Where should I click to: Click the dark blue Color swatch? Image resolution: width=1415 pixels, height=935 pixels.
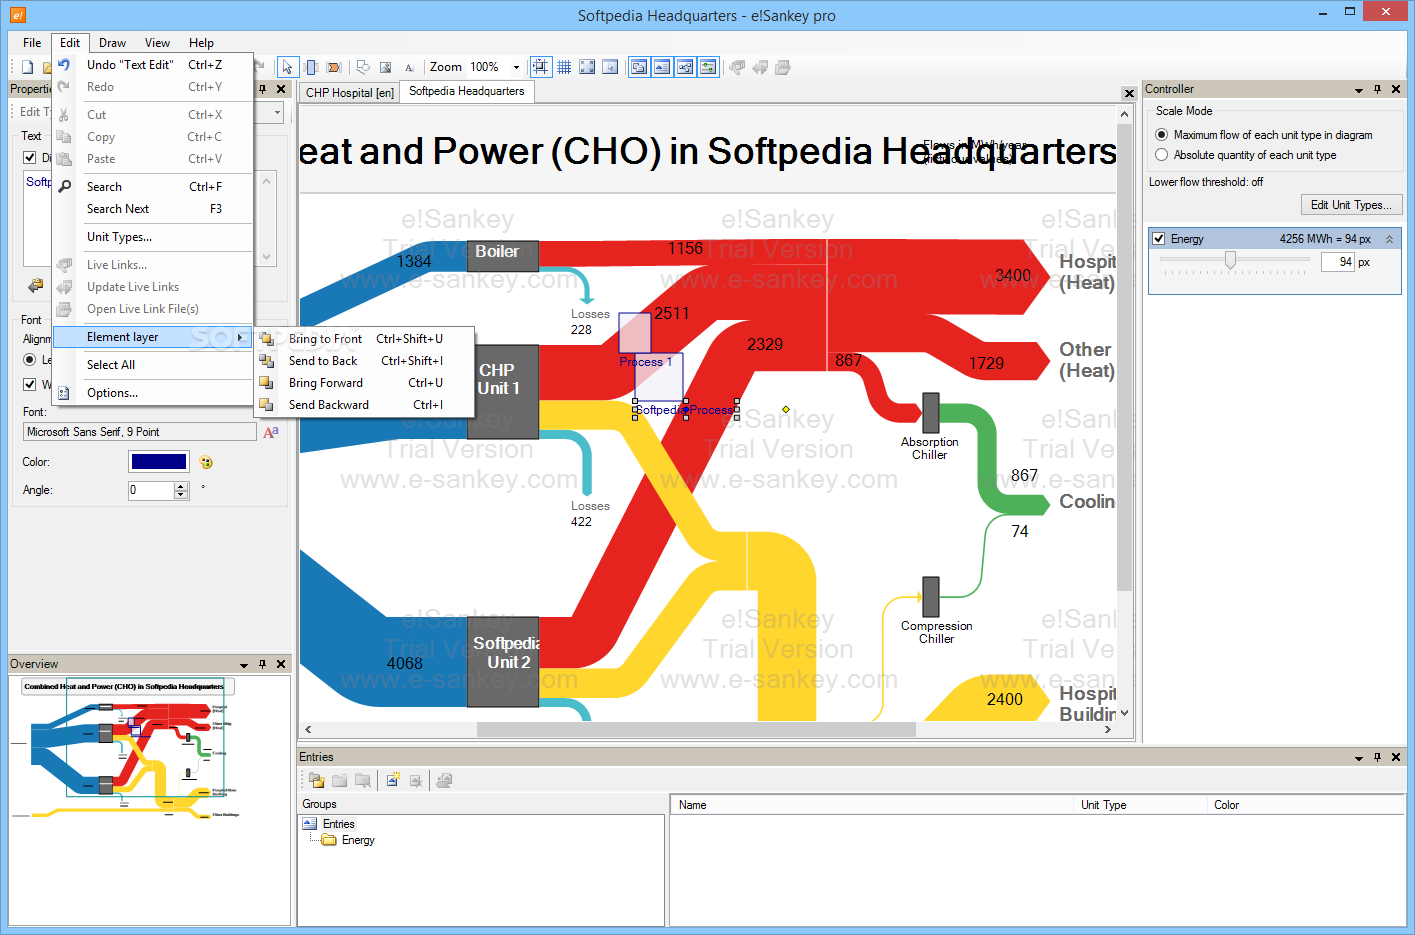[x=158, y=462]
